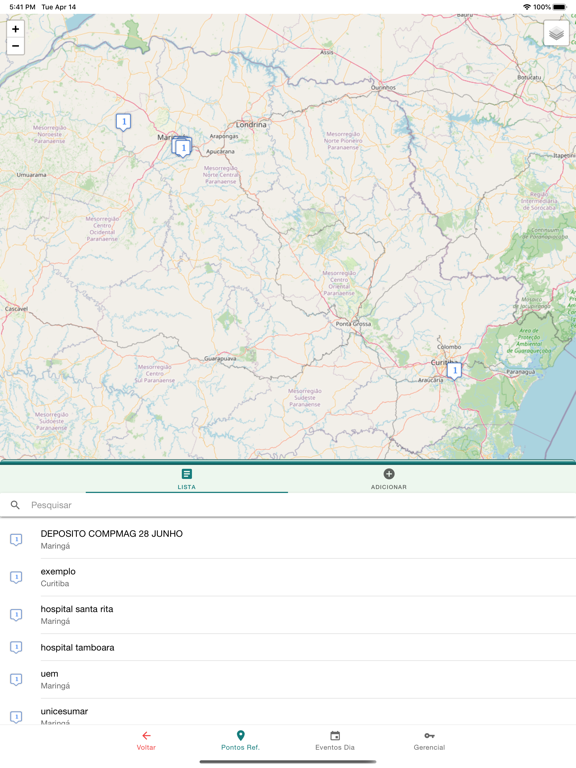Screen dimensions: 576x768
Task: Click marker icon beside uem
Action: pyautogui.click(x=16, y=680)
